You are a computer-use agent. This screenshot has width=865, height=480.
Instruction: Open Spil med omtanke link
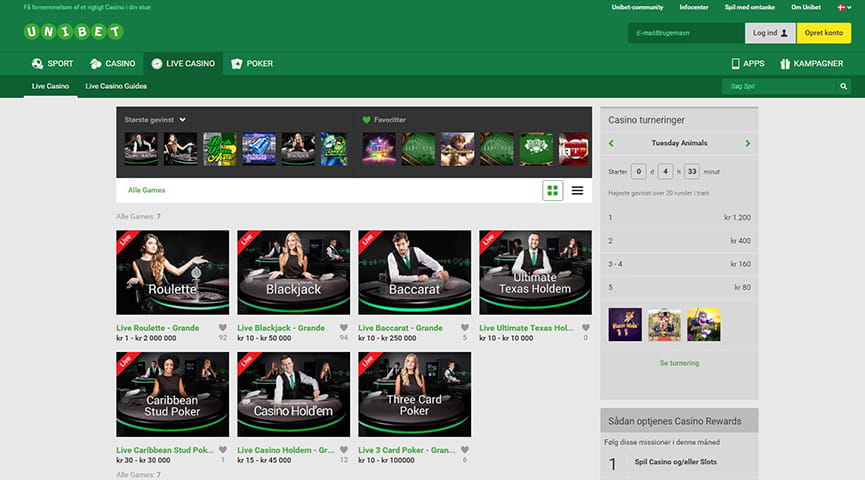pos(749,7)
